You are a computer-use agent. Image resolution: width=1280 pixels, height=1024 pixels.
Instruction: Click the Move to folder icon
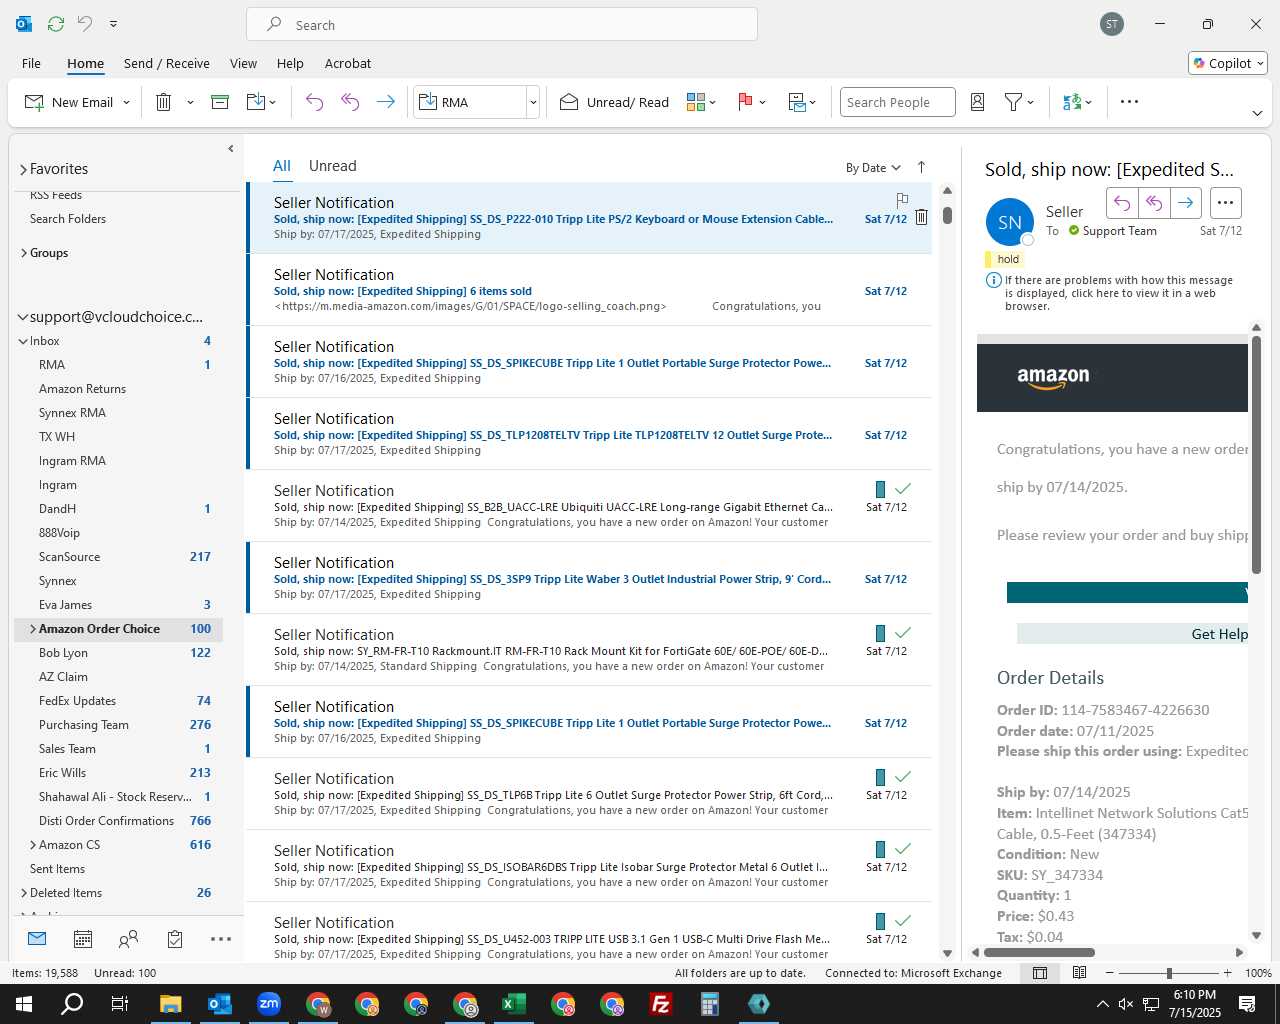coord(256,102)
